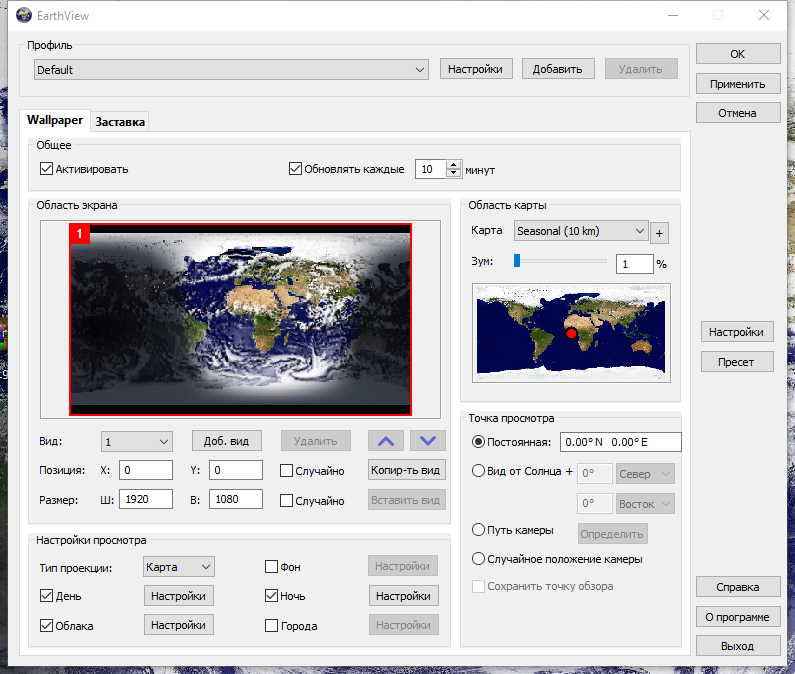Select the Путь камеры radio button
795x674 pixels.
click(x=479, y=531)
